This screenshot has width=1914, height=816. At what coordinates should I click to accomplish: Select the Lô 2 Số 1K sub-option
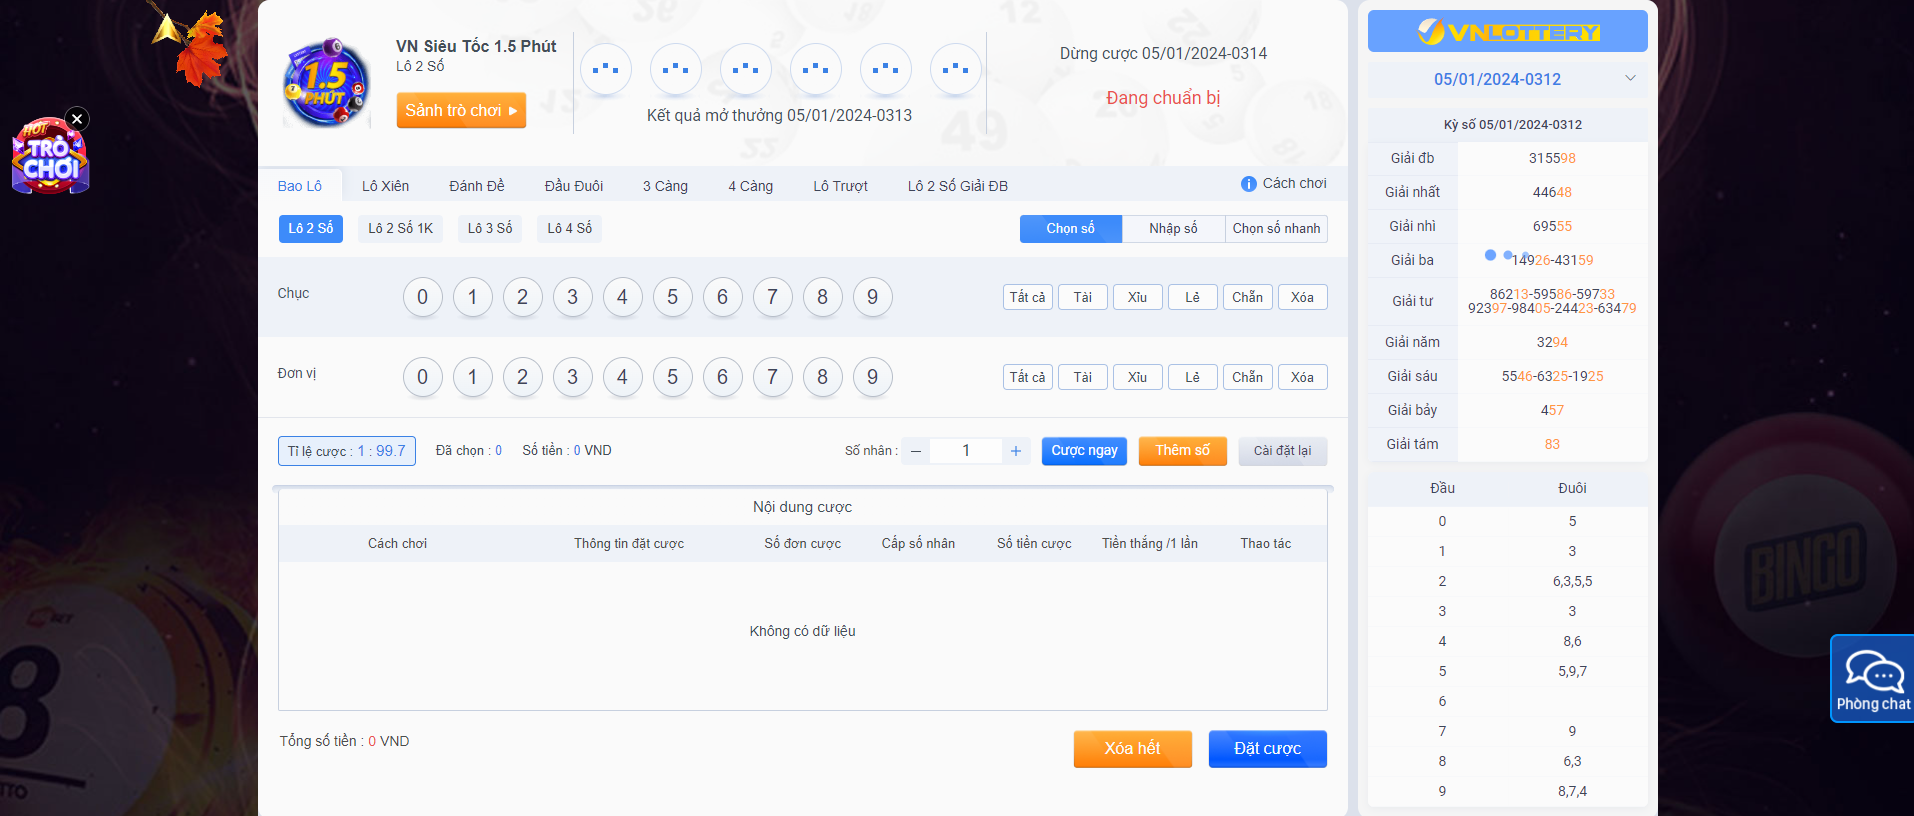[x=400, y=229]
